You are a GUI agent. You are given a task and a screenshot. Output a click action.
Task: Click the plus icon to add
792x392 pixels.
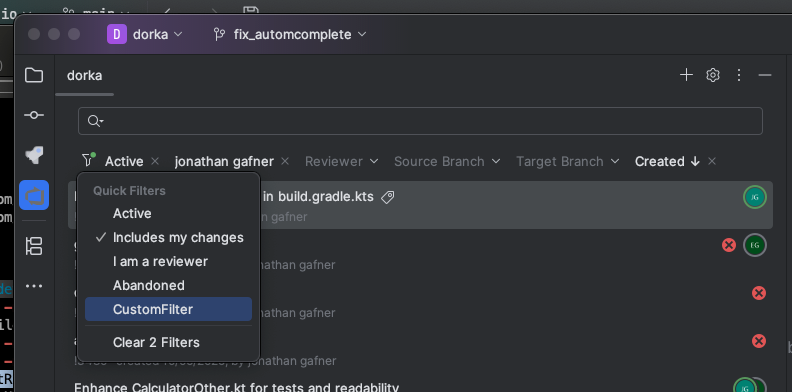click(x=686, y=75)
